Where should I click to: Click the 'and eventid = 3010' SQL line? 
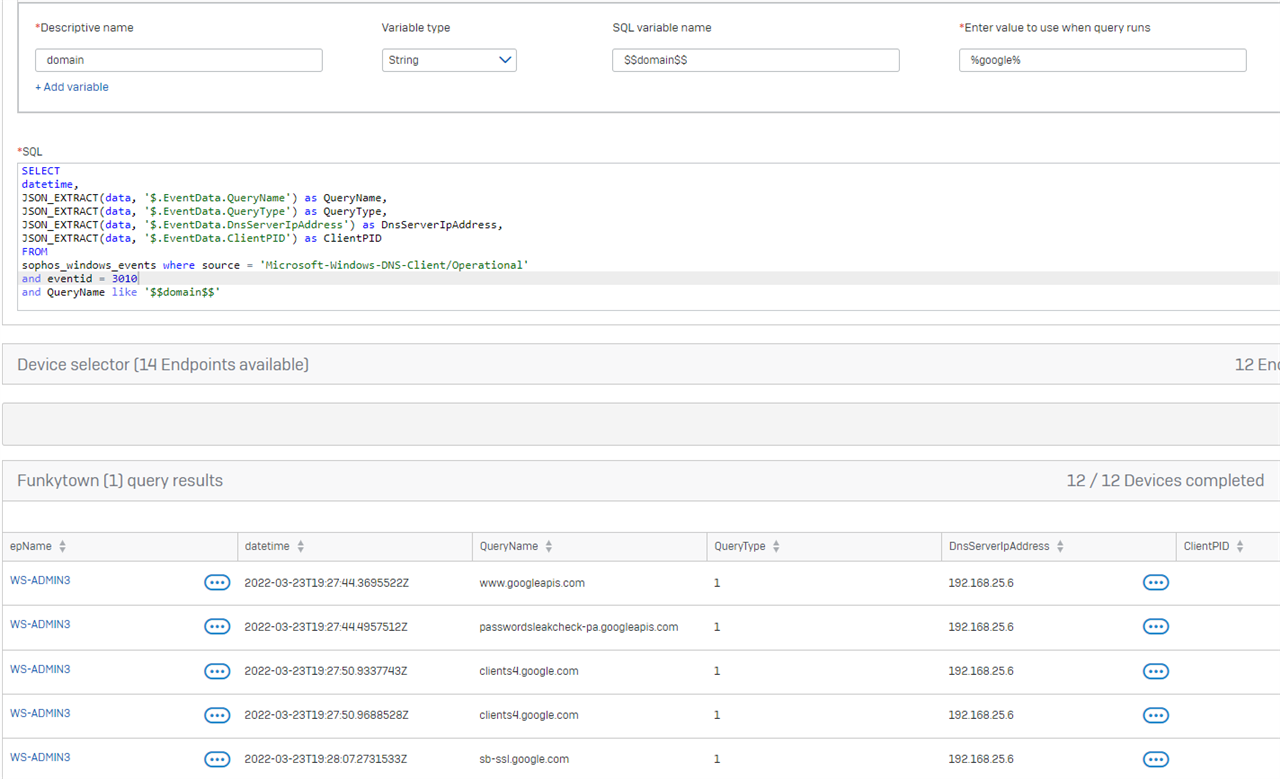80,279
